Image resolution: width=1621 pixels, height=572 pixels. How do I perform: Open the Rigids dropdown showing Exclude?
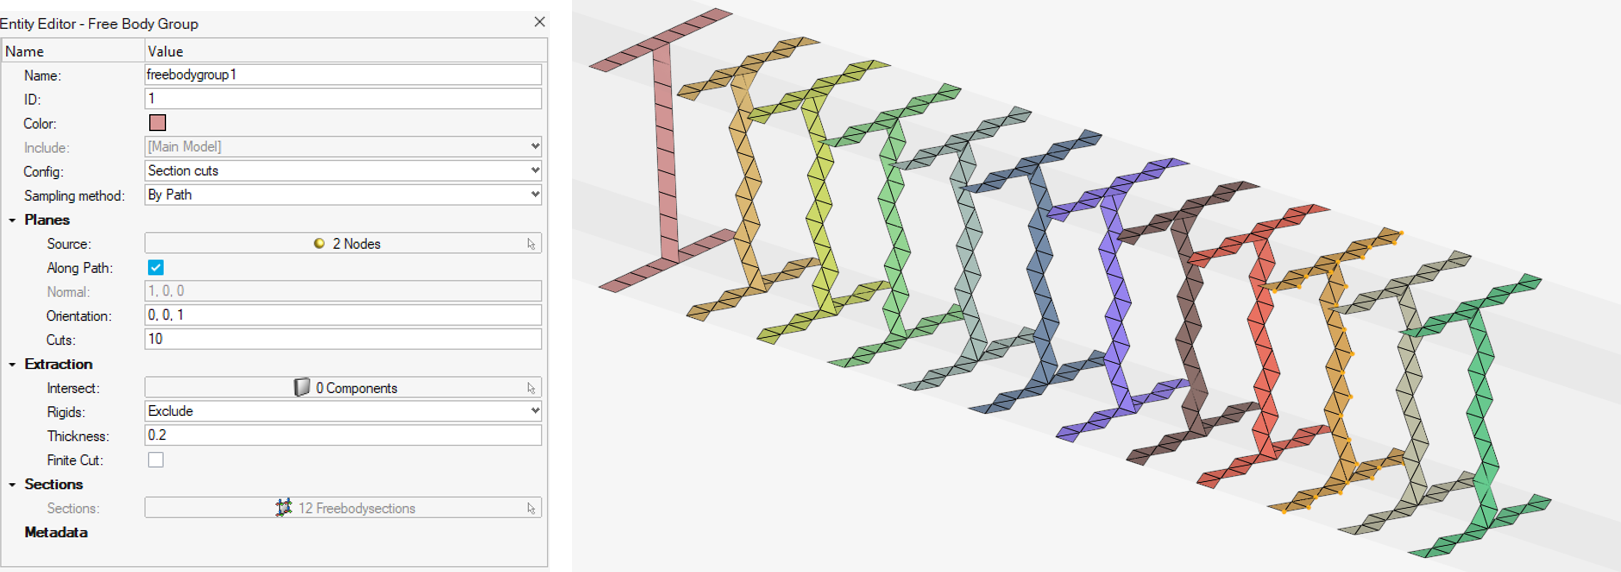pos(343,411)
